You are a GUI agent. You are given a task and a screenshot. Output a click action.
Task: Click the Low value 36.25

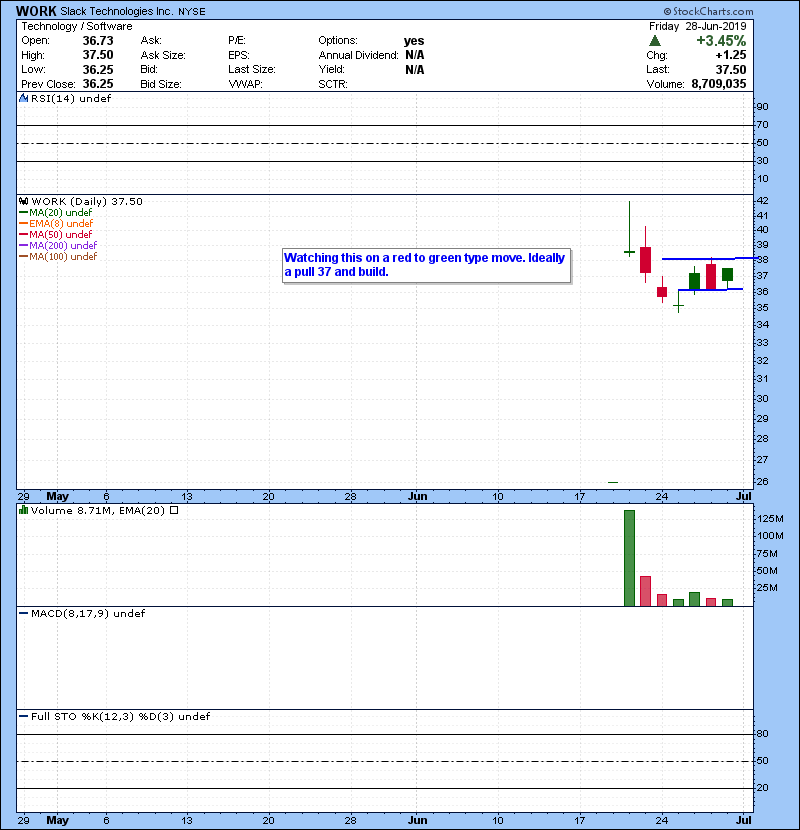(98, 69)
